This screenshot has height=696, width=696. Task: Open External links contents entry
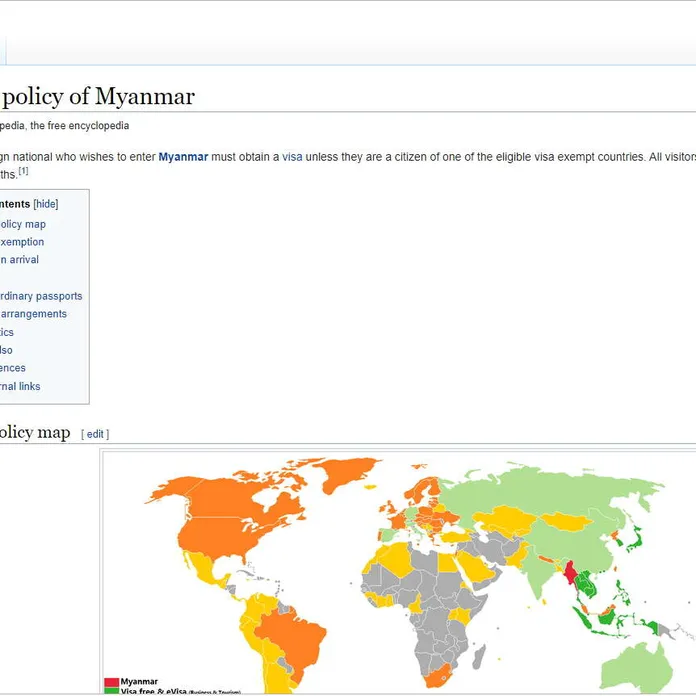[x=20, y=386]
